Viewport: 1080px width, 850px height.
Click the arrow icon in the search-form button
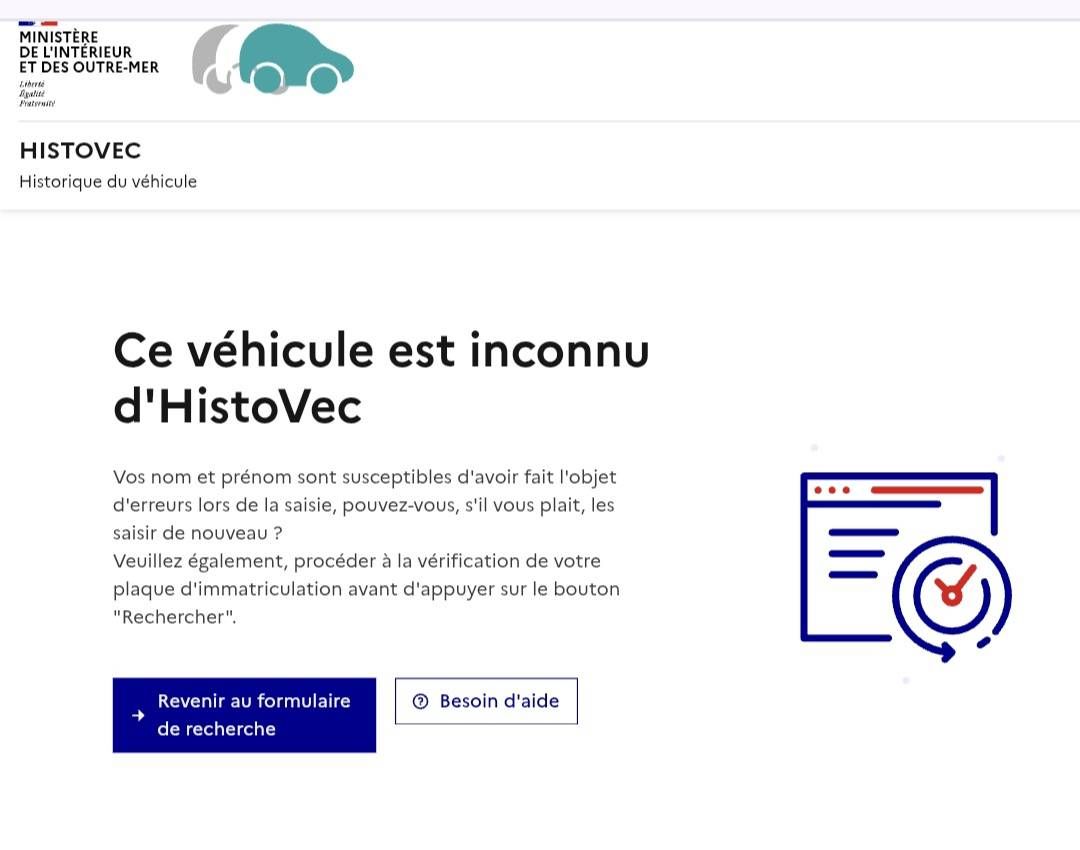pos(138,715)
